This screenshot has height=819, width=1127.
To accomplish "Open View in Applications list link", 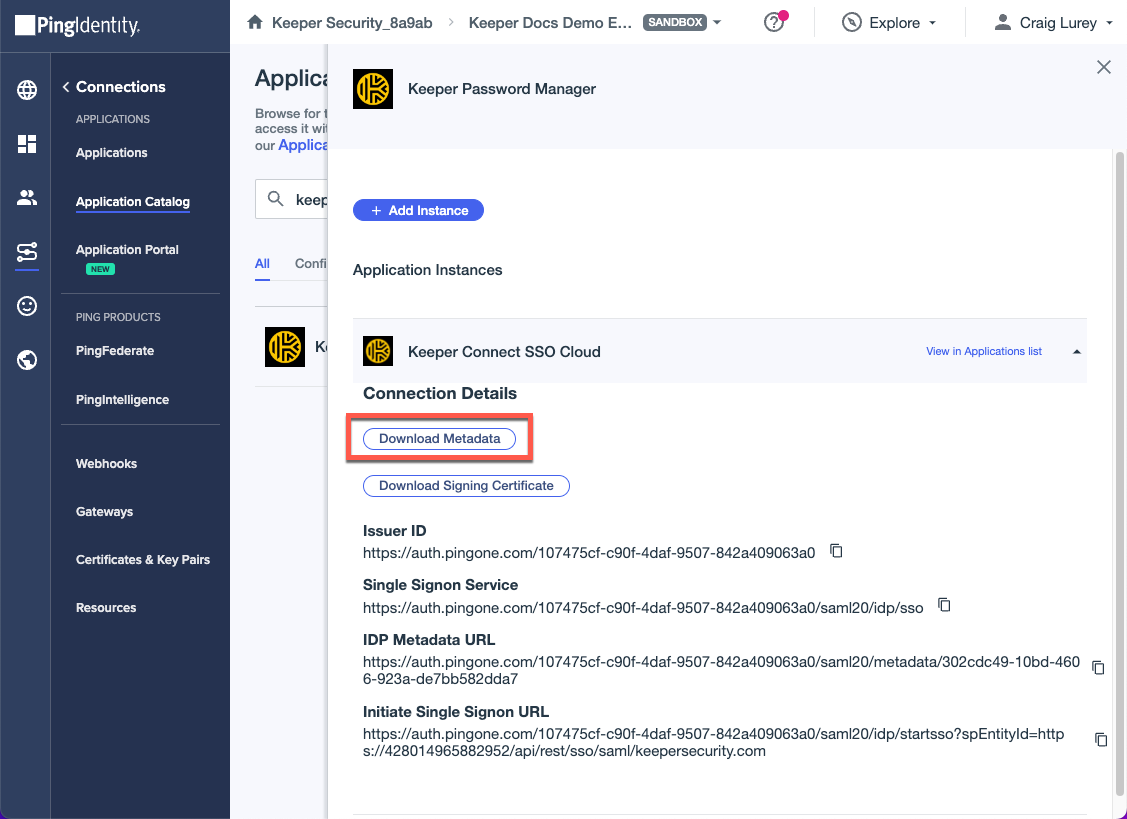I will [x=983, y=352].
